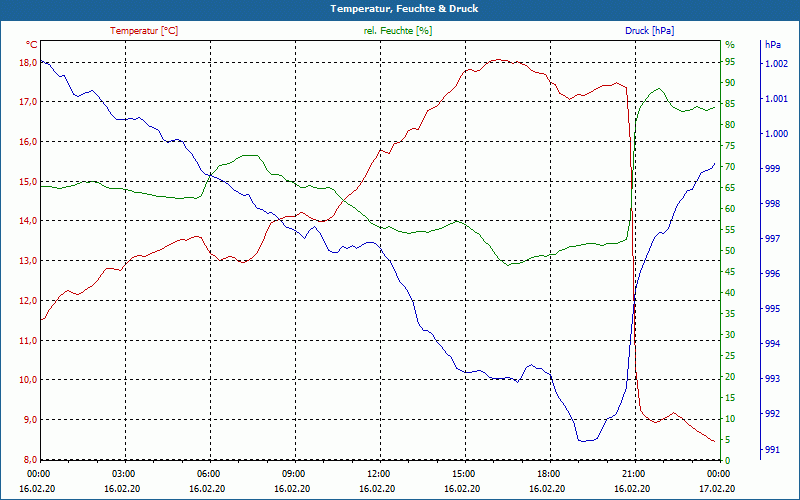Click the "995" pressure axis value
800x500 pixels.
[772, 309]
